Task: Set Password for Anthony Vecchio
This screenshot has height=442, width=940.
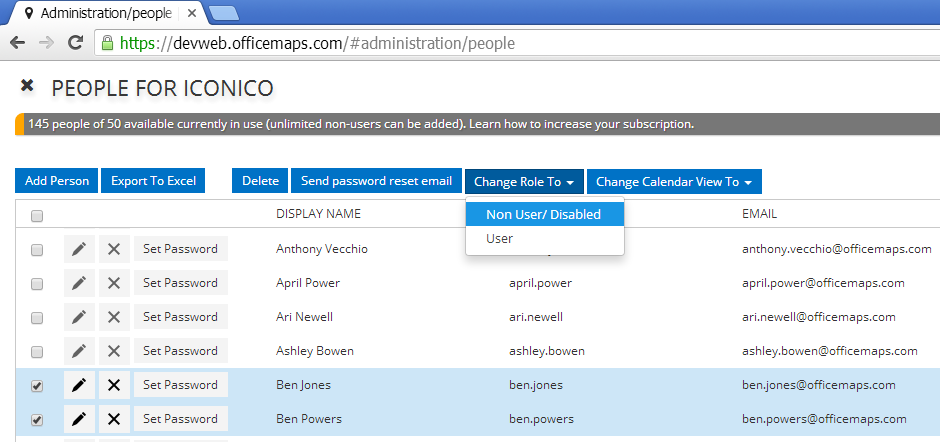Action: click(x=180, y=249)
